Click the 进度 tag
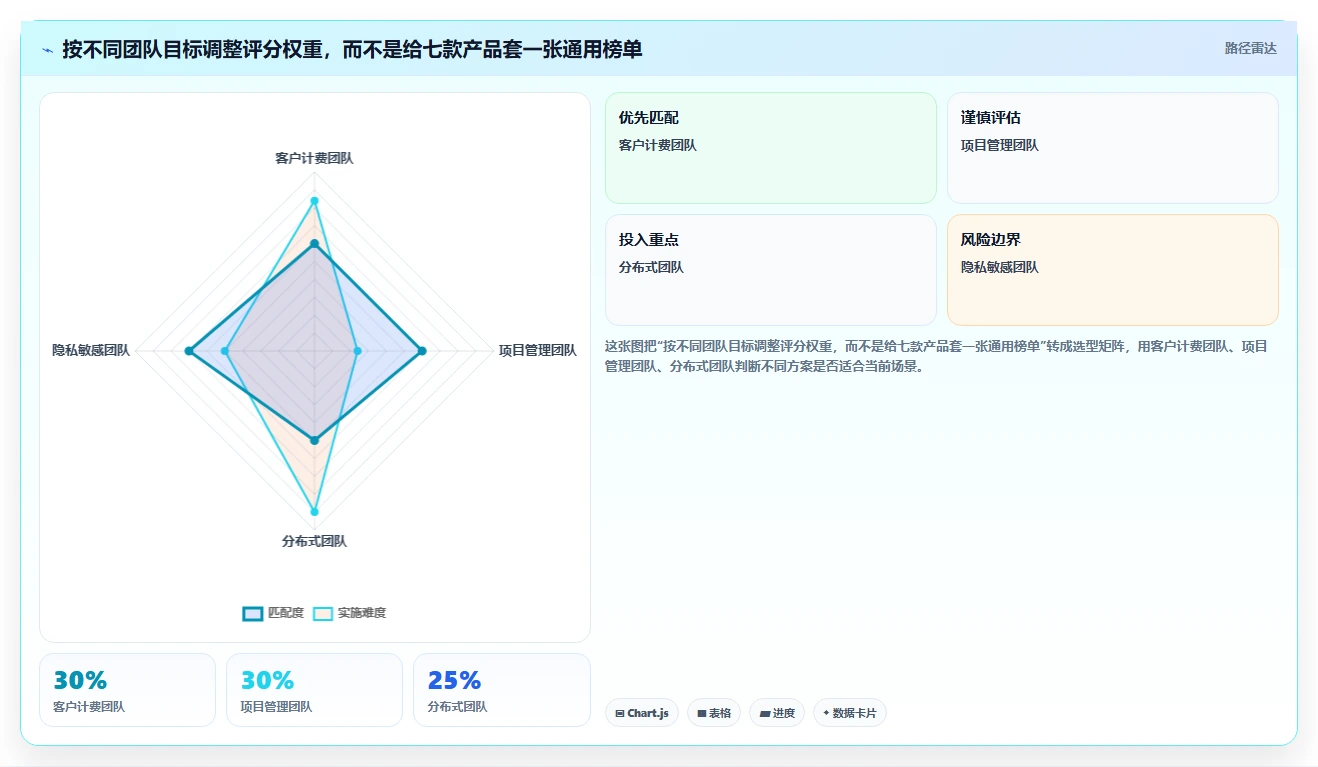The height and width of the screenshot is (767, 1318). click(x=777, y=713)
